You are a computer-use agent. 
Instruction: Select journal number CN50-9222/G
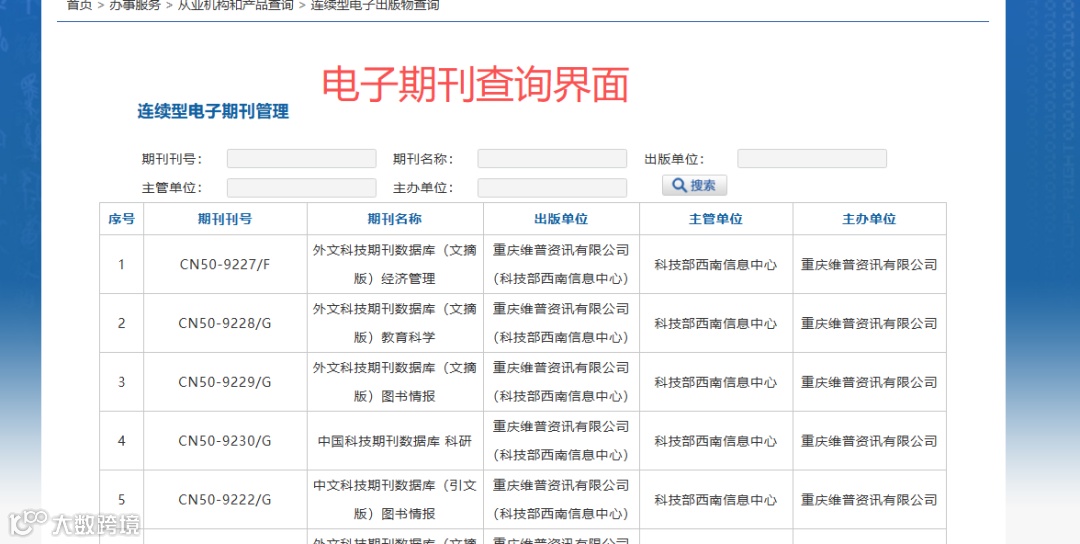pyautogui.click(x=225, y=500)
